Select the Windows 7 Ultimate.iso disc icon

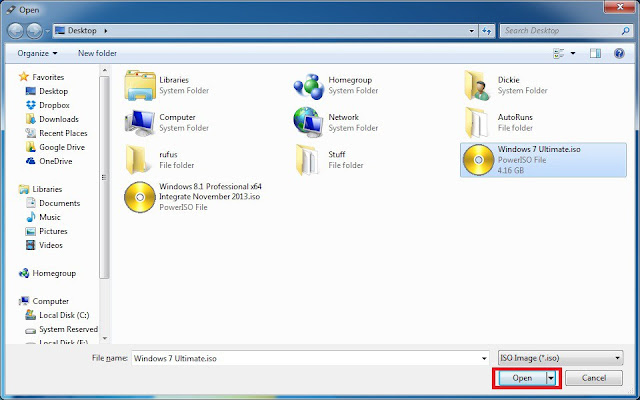pyautogui.click(x=478, y=160)
